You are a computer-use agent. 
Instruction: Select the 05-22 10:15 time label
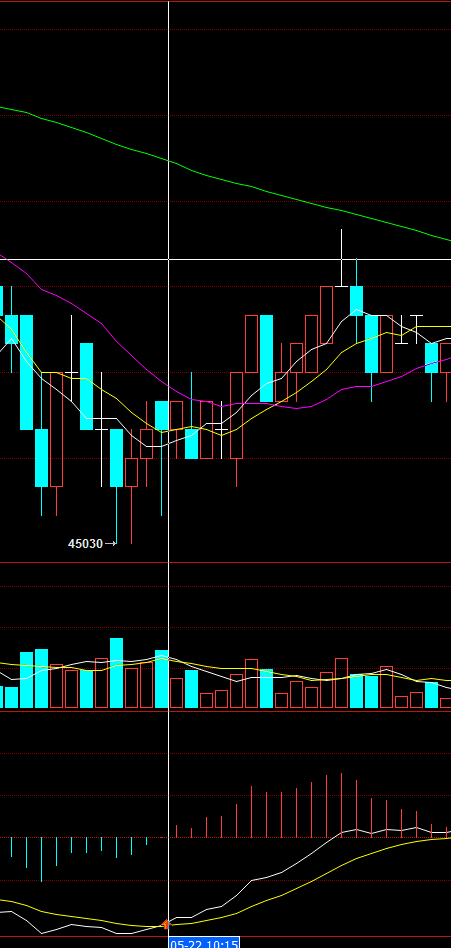(x=204, y=944)
